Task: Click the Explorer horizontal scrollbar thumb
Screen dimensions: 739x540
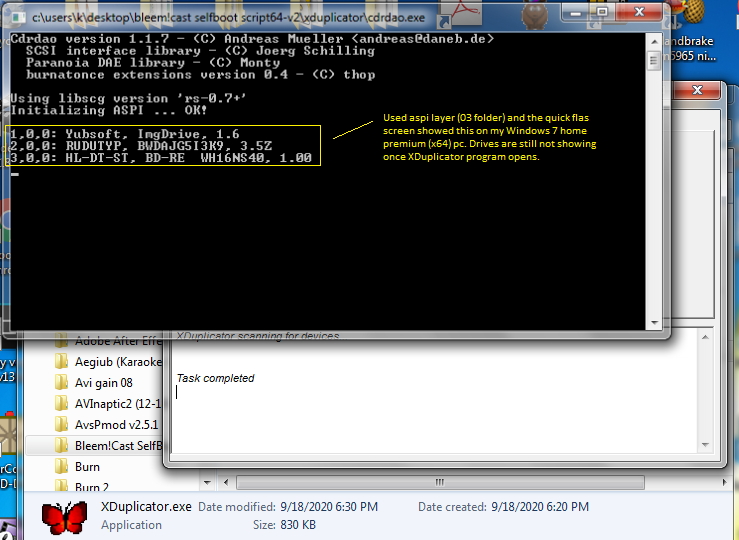Action: pos(440,483)
